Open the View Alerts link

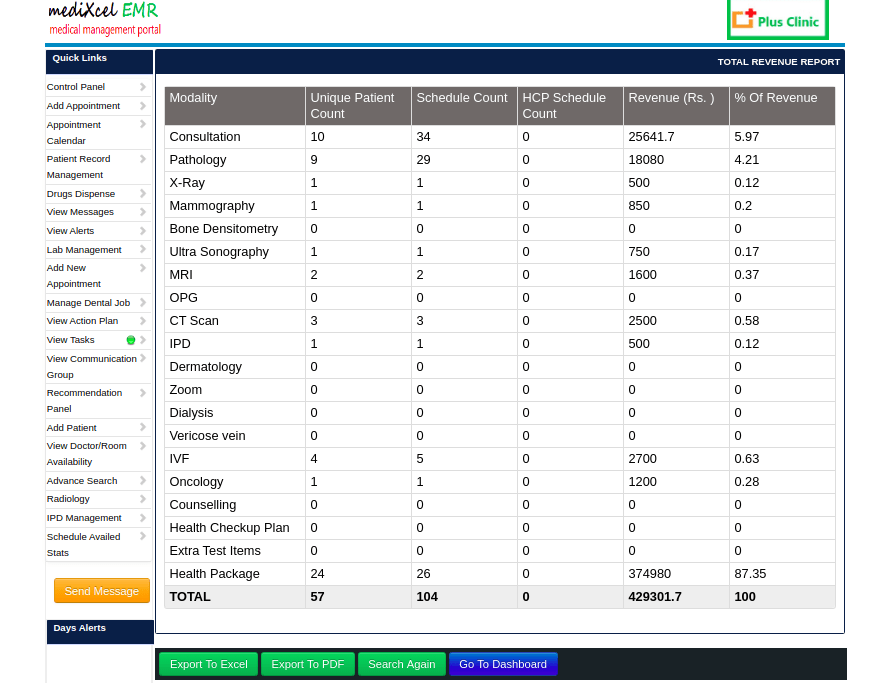(x=70, y=231)
